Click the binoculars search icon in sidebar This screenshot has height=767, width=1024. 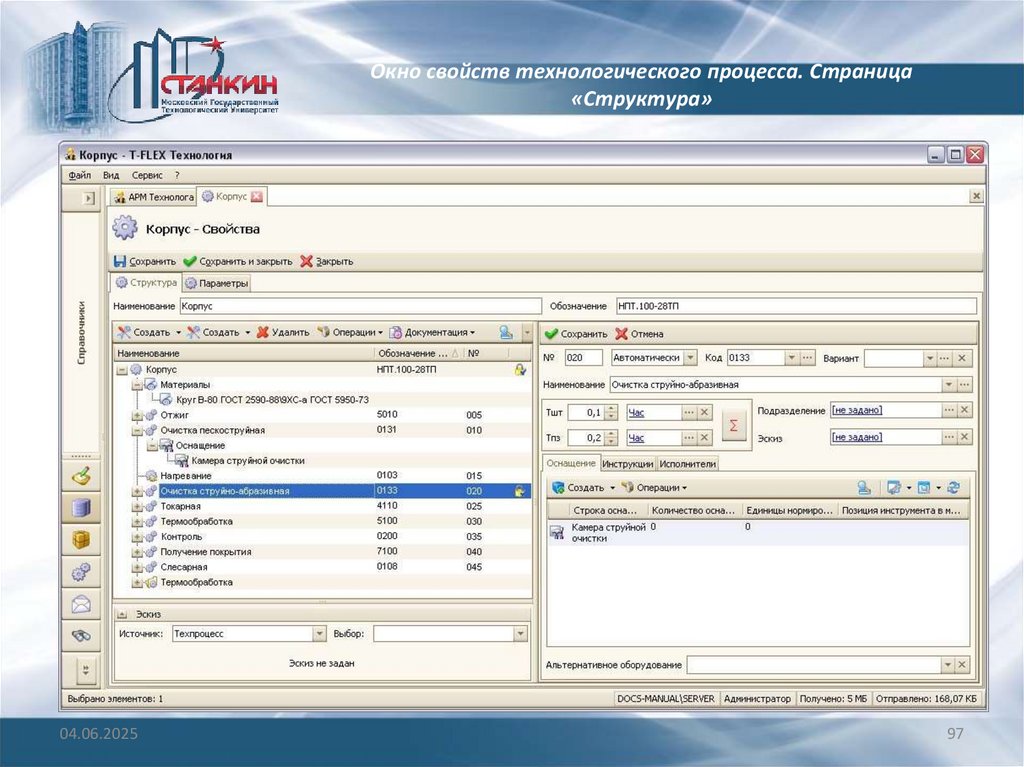tap(81, 634)
